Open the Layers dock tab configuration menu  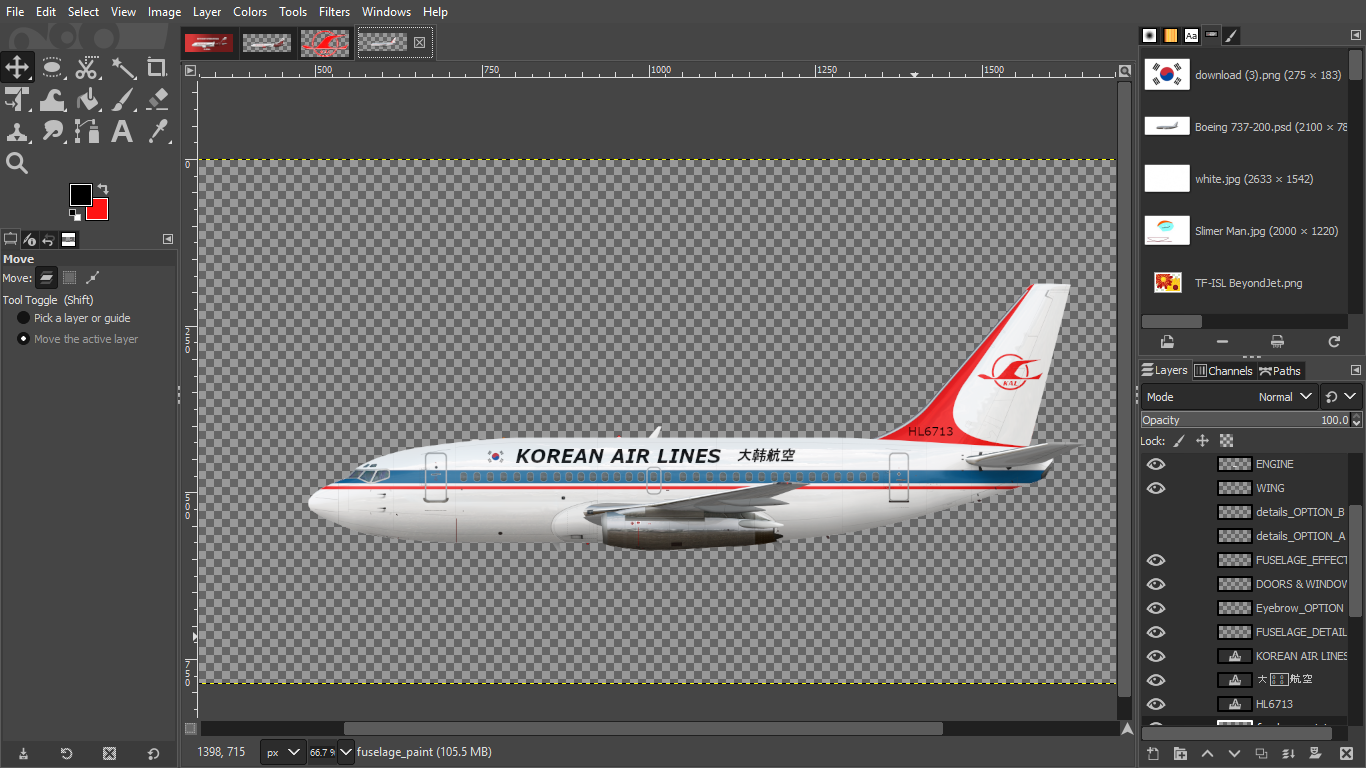coord(1356,370)
